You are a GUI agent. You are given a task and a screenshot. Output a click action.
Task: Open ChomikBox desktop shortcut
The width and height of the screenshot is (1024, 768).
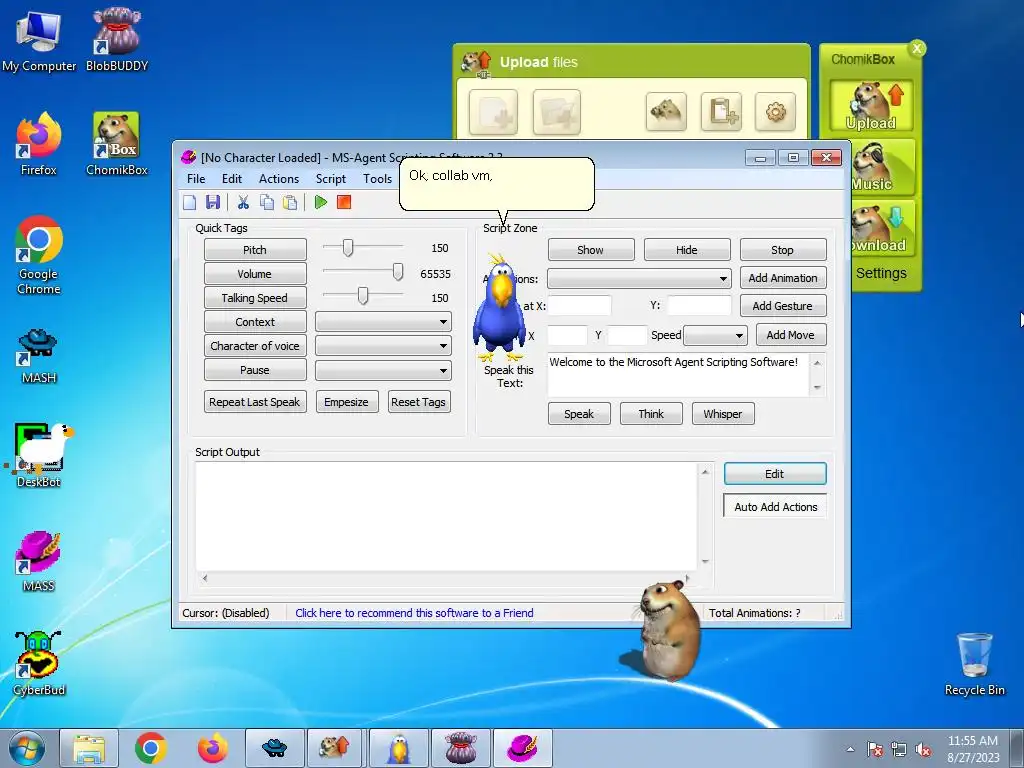[117, 144]
